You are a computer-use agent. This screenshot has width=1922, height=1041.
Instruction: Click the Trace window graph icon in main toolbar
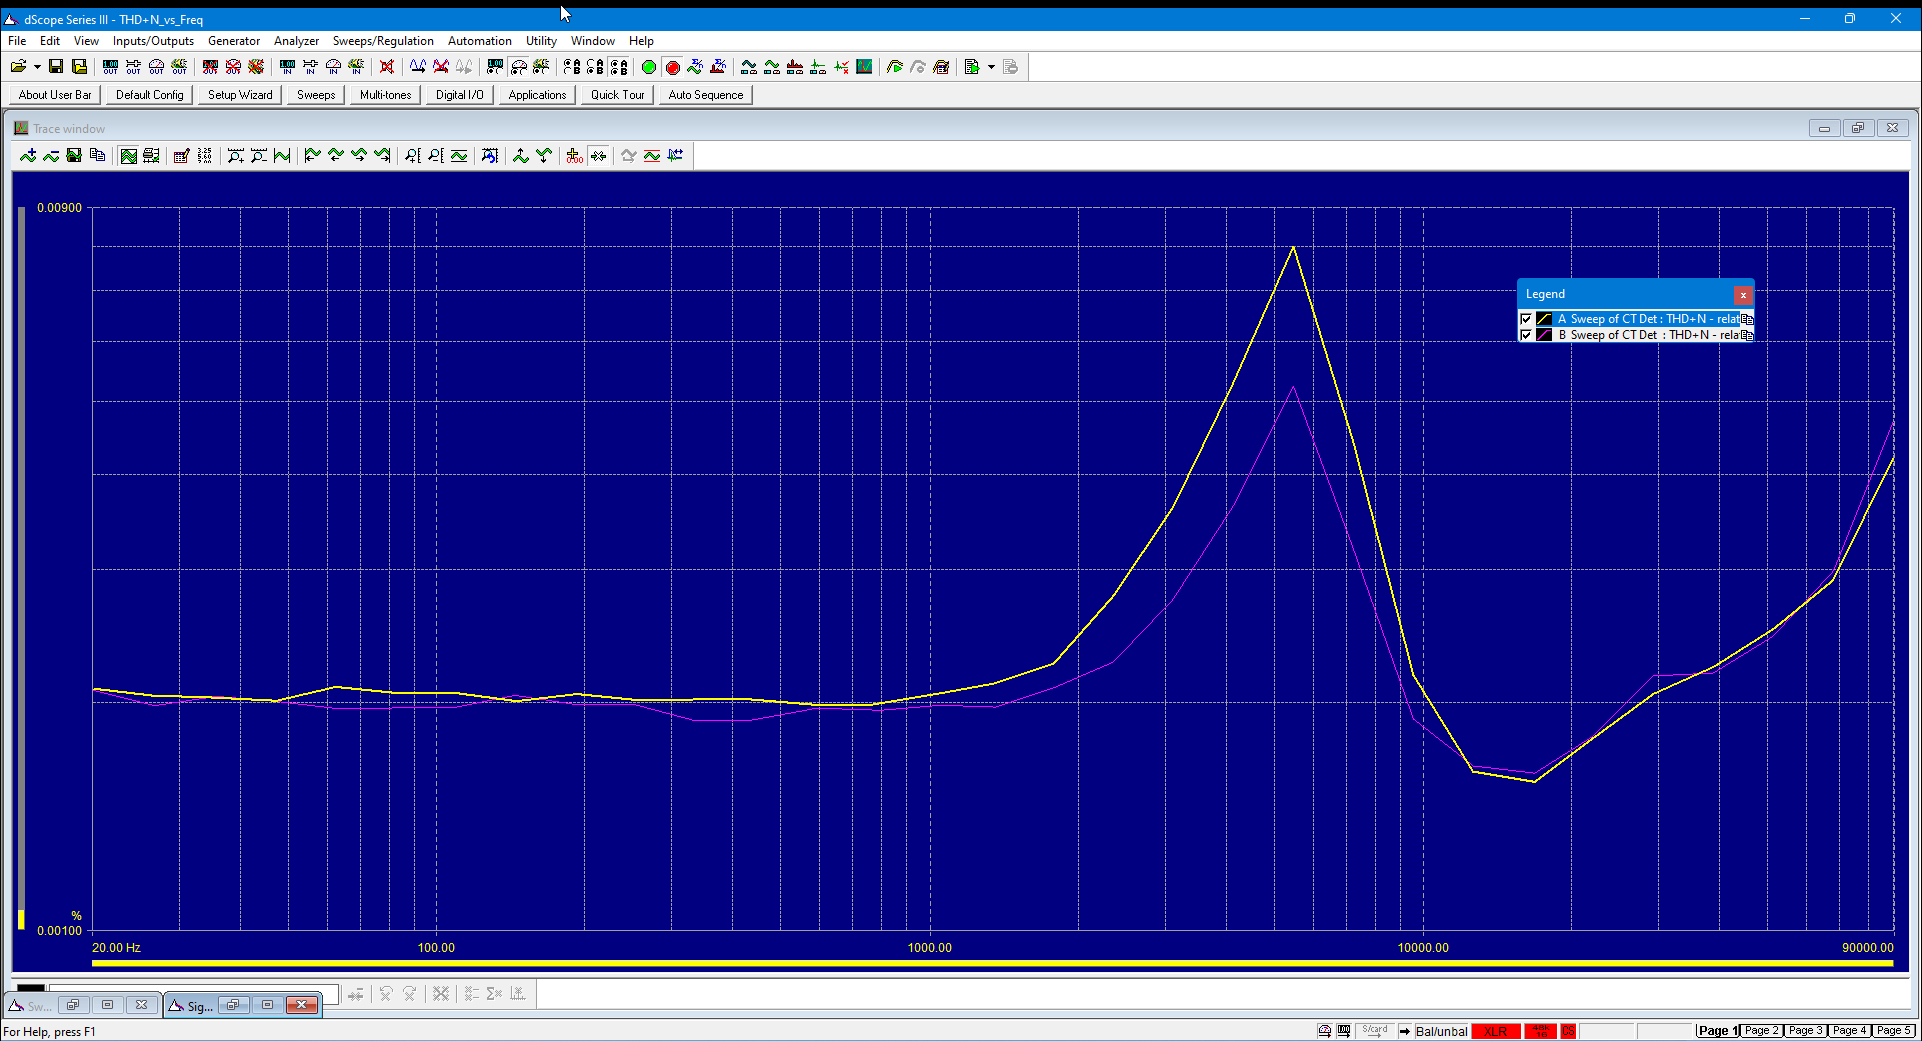864,67
